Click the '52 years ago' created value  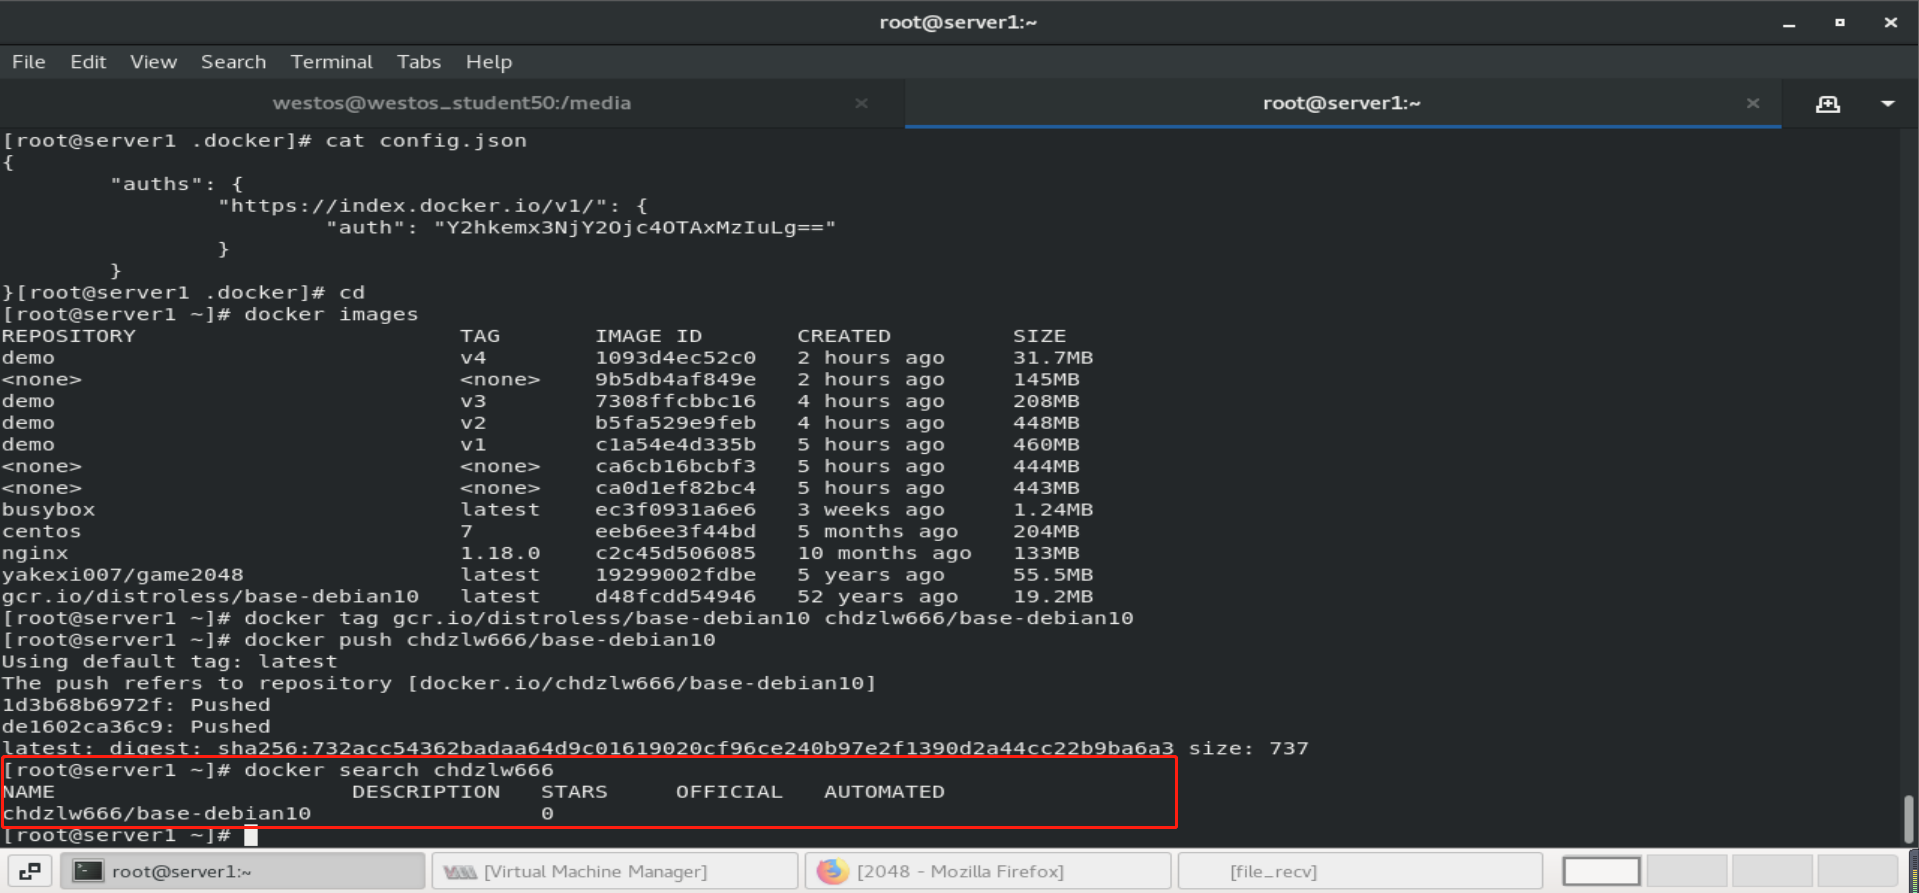point(877,597)
